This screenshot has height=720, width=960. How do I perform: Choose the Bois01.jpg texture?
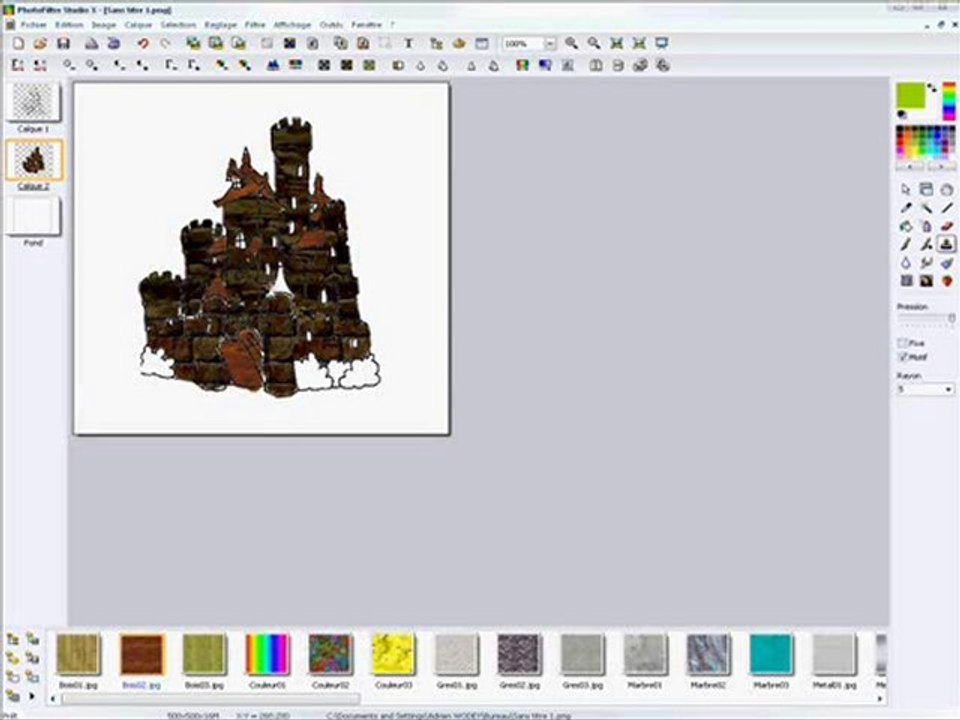[78, 654]
